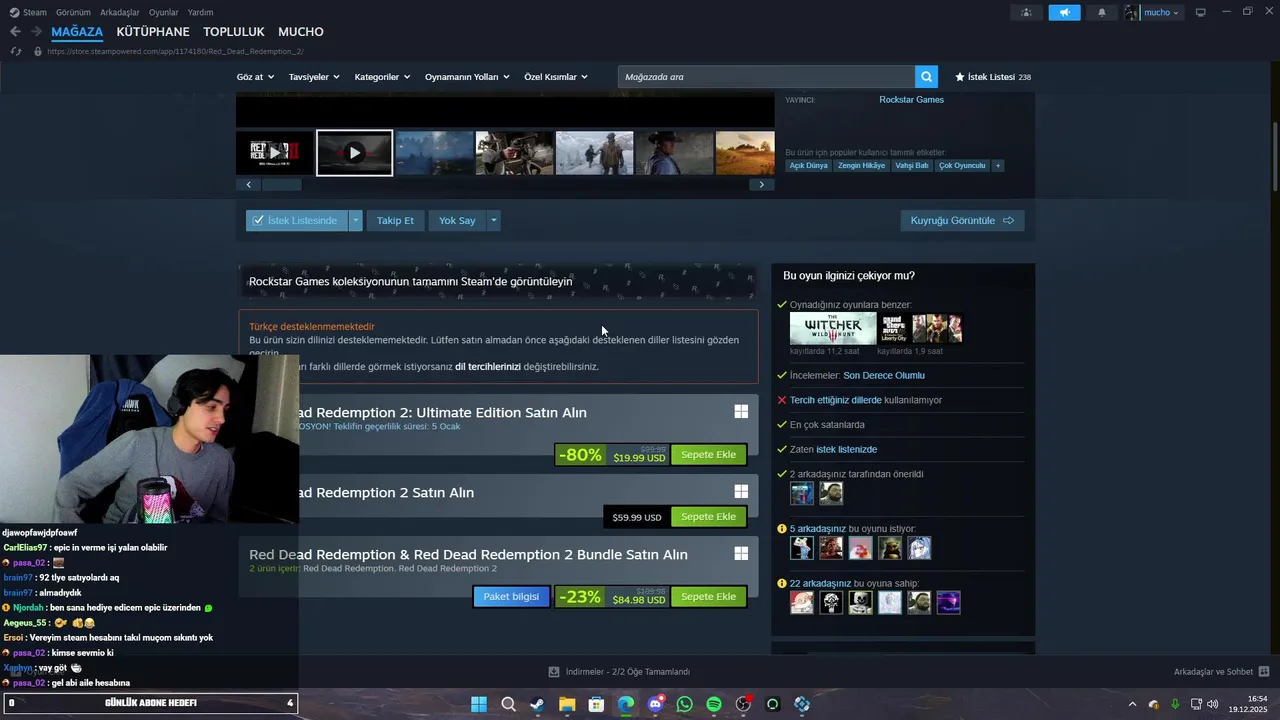The image size is (1280, 720).
Task: Expand Kategoriler menu
Action: tap(382, 77)
